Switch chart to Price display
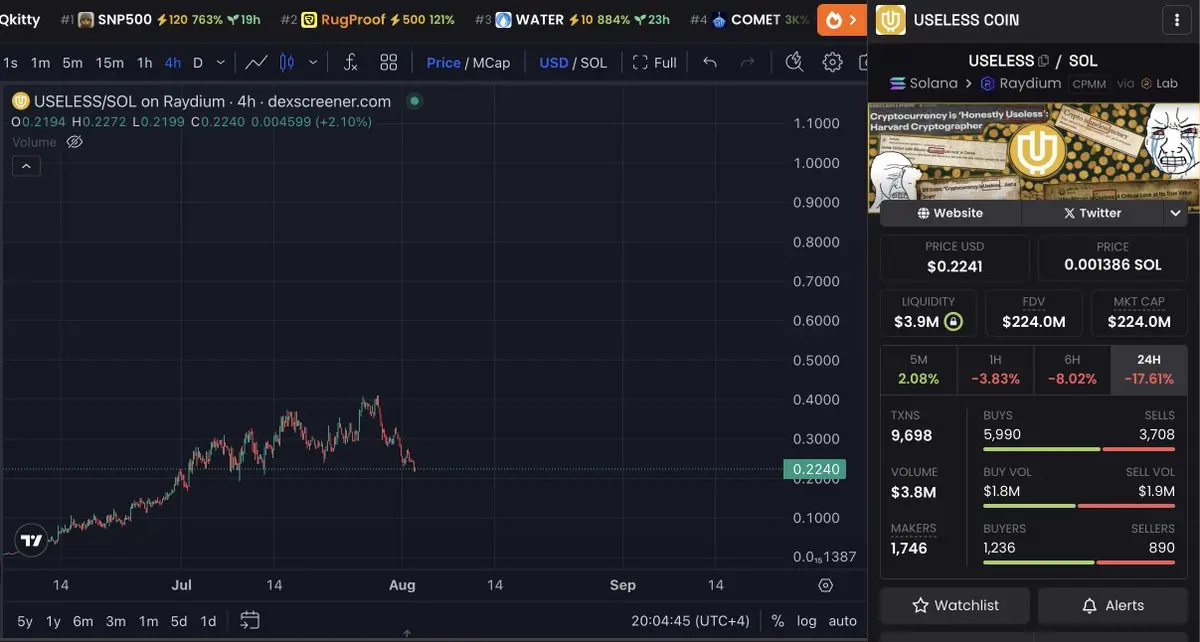1200x642 pixels. click(443, 62)
